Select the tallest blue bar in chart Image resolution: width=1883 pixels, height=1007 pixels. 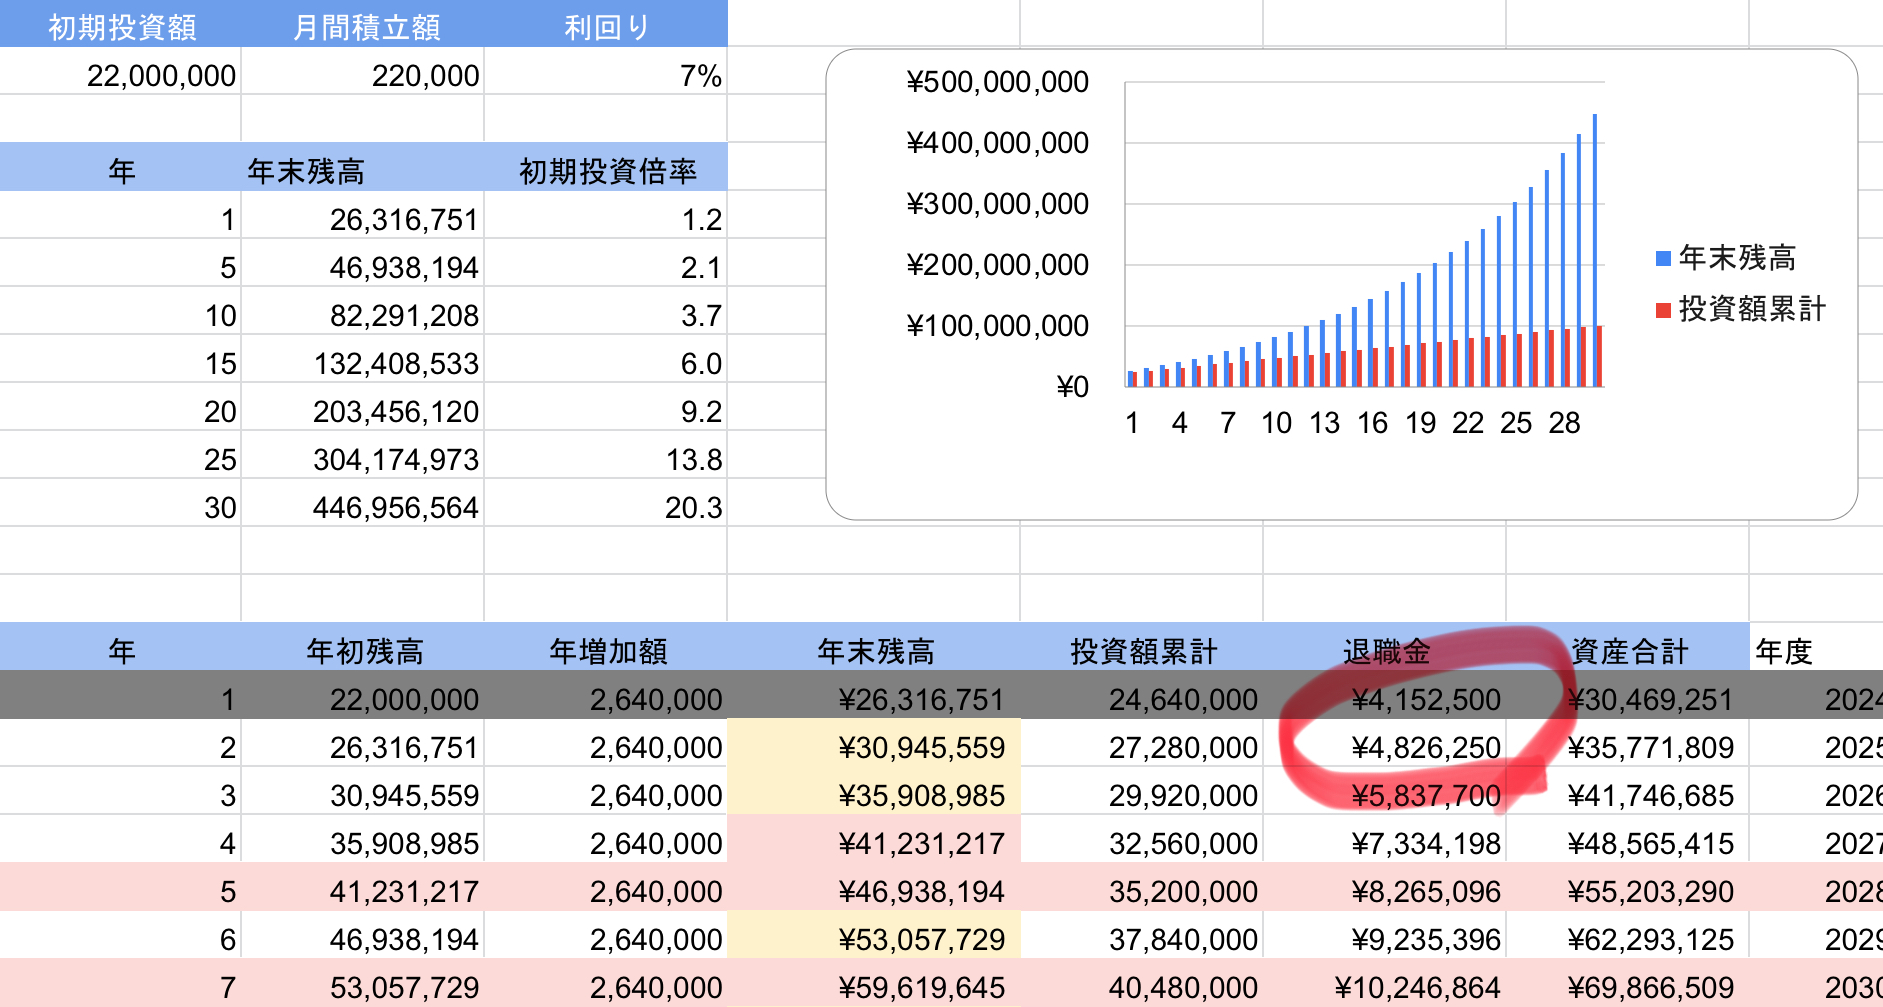tap(1594, 250)
